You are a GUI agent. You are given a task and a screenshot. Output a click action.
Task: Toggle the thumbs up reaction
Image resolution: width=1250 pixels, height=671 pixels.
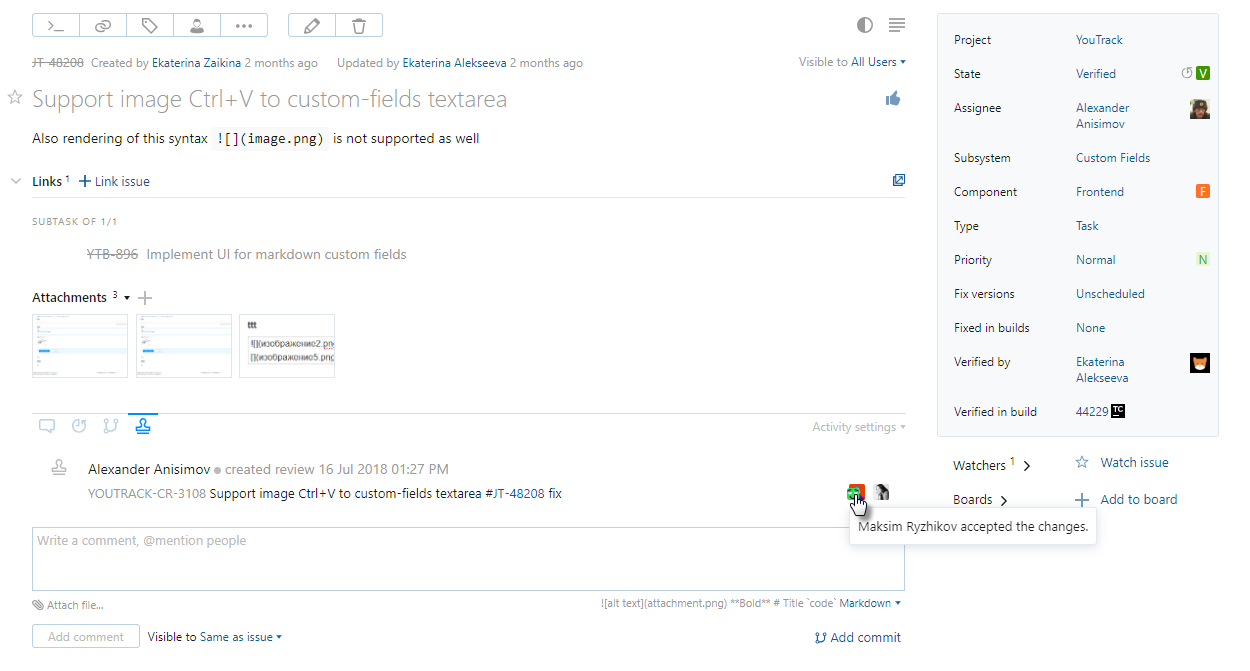[x=893, y=98]
